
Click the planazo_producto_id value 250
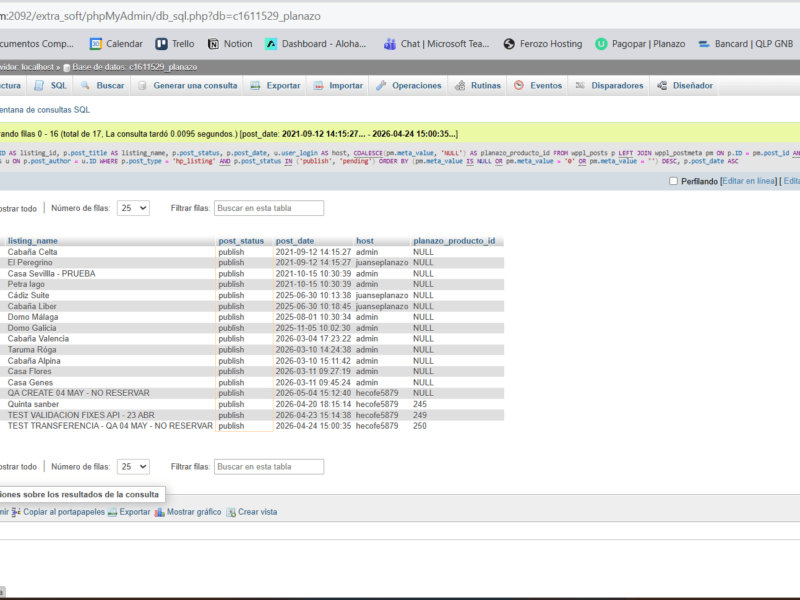point(420,426)
